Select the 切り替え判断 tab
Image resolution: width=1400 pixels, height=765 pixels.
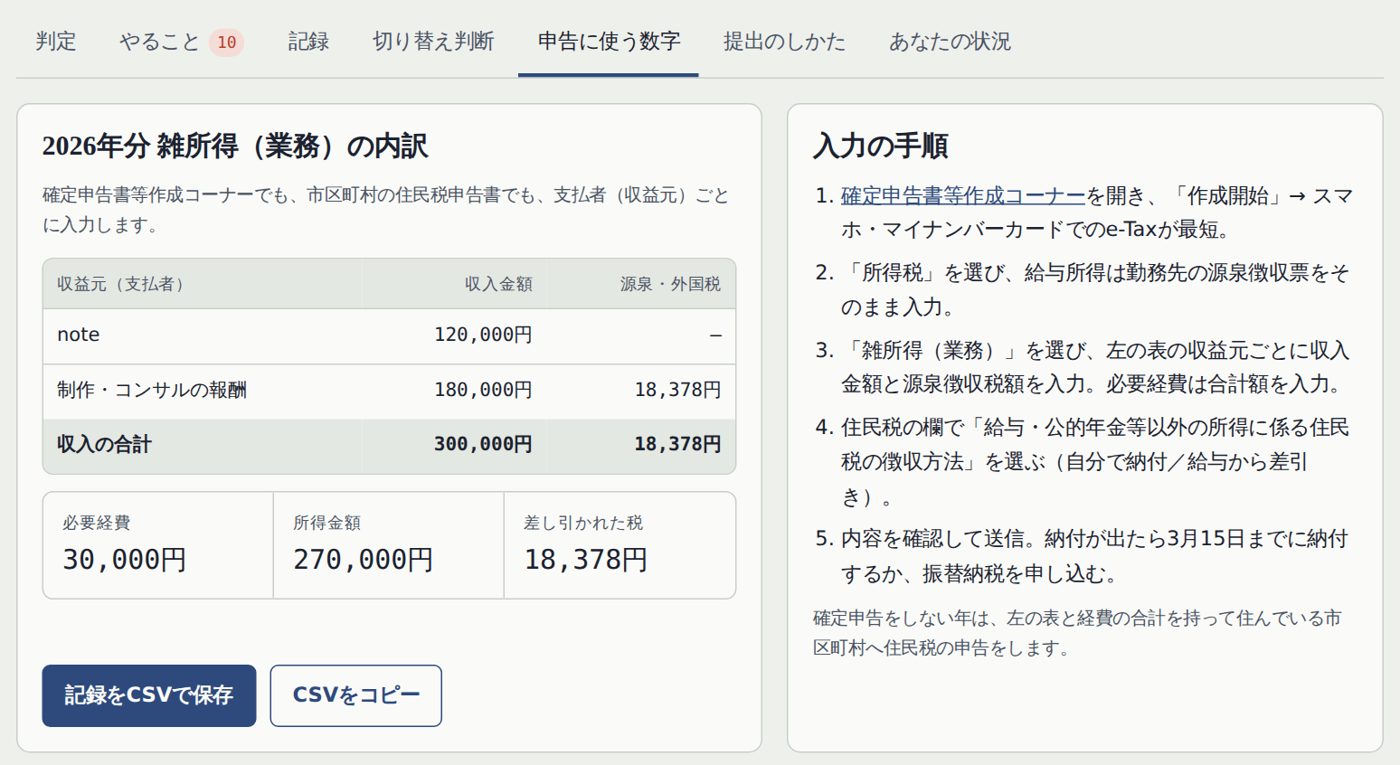(433, 42)
